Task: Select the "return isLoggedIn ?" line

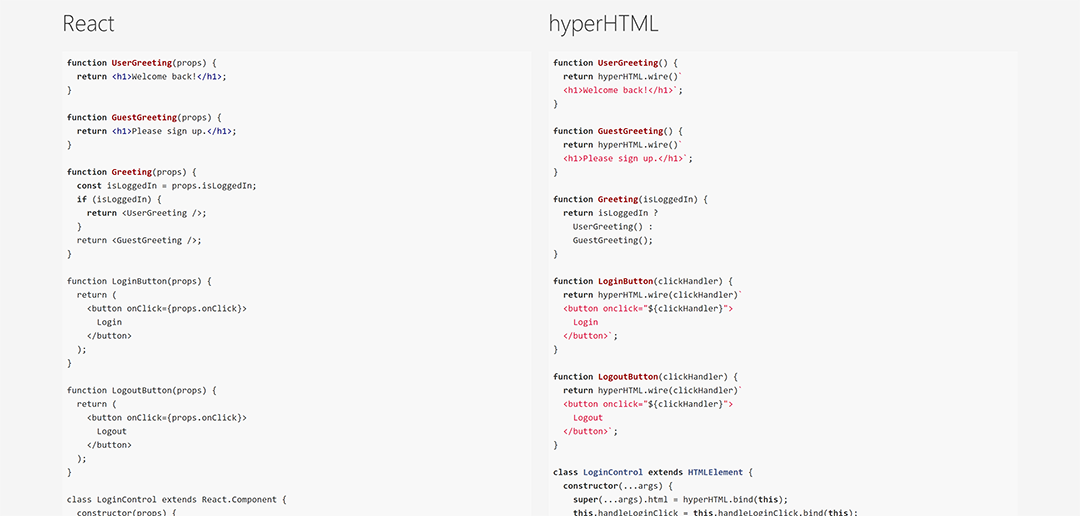Action: [610, 213]
